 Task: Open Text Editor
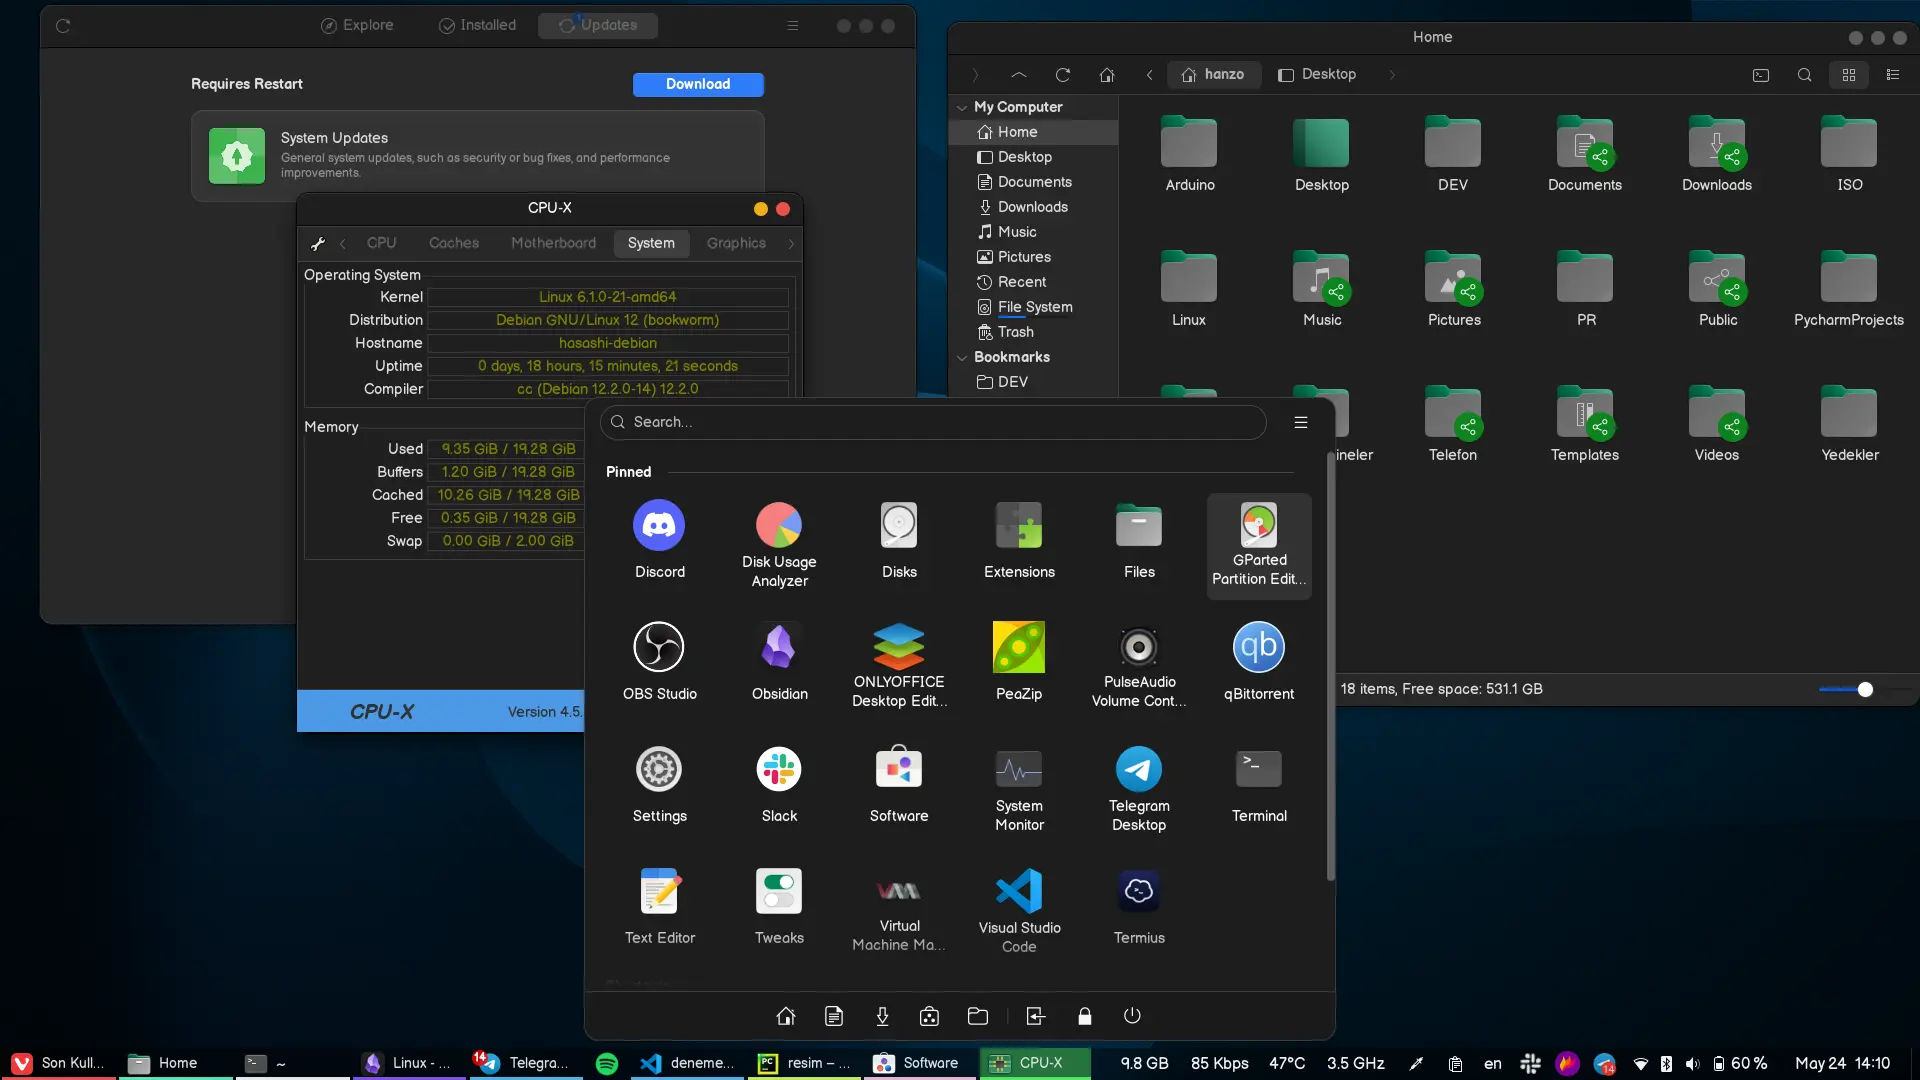[659, 906]
